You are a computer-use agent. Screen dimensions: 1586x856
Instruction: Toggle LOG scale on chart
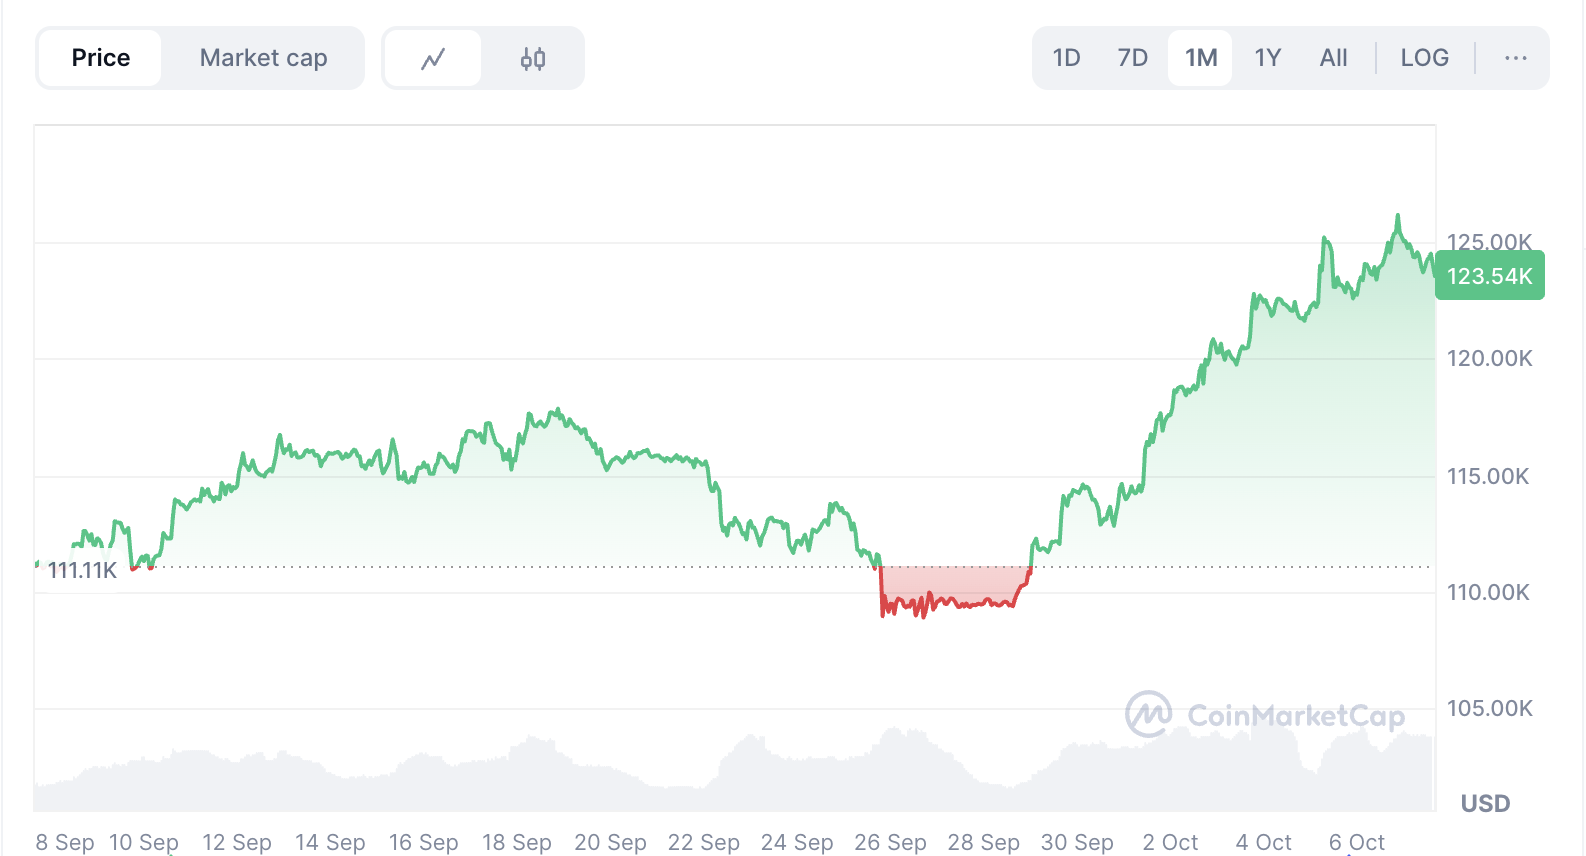[x=1424, y=58]
